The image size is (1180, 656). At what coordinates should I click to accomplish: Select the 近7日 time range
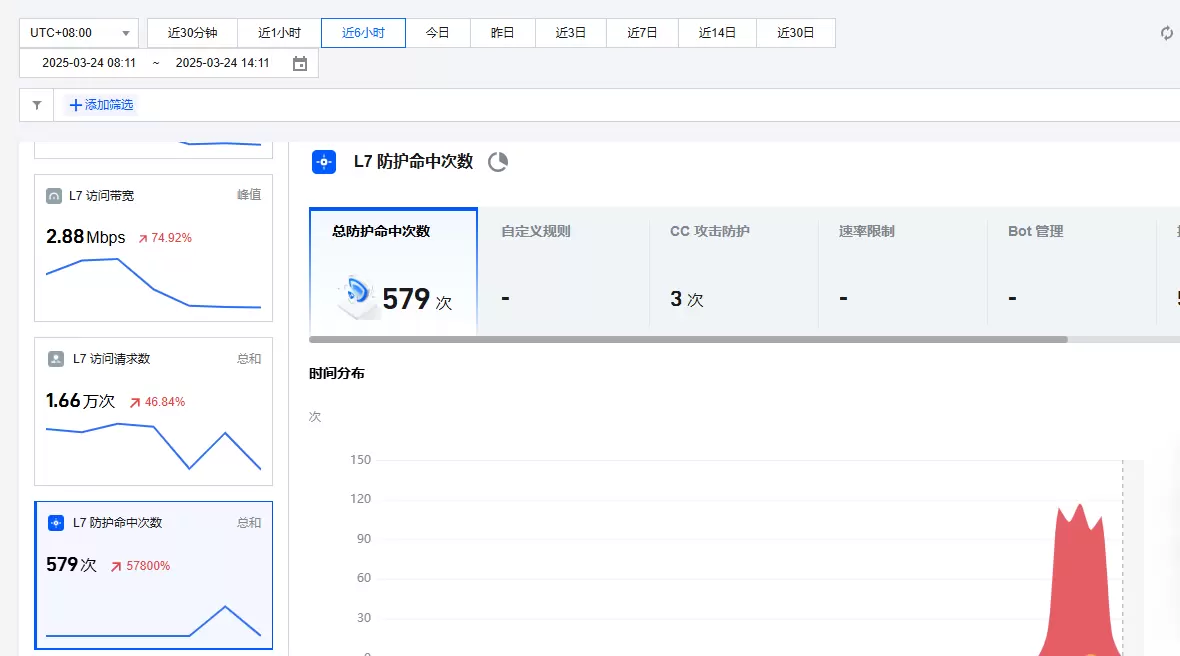click(x=642, y=33)
